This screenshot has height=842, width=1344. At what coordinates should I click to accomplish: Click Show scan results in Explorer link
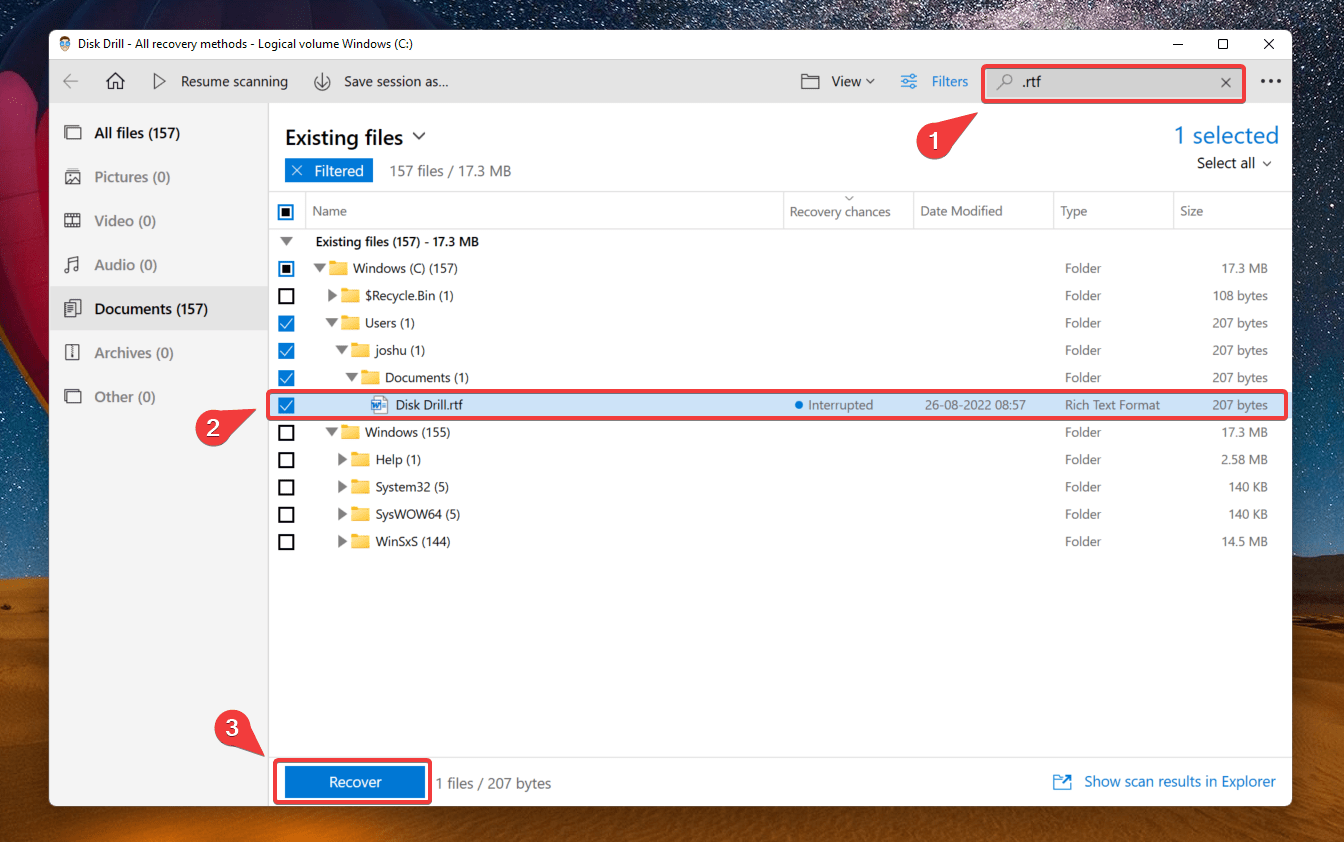[1180, 782]
